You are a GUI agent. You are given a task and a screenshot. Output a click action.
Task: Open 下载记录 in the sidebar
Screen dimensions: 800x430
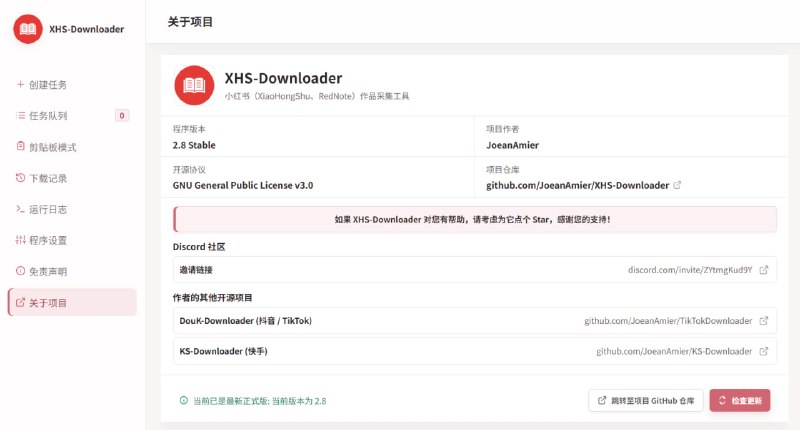click(72, 178)
